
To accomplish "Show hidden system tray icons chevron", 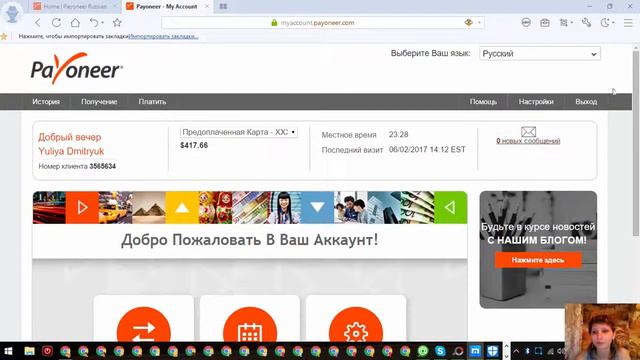I will click(516, 351).
